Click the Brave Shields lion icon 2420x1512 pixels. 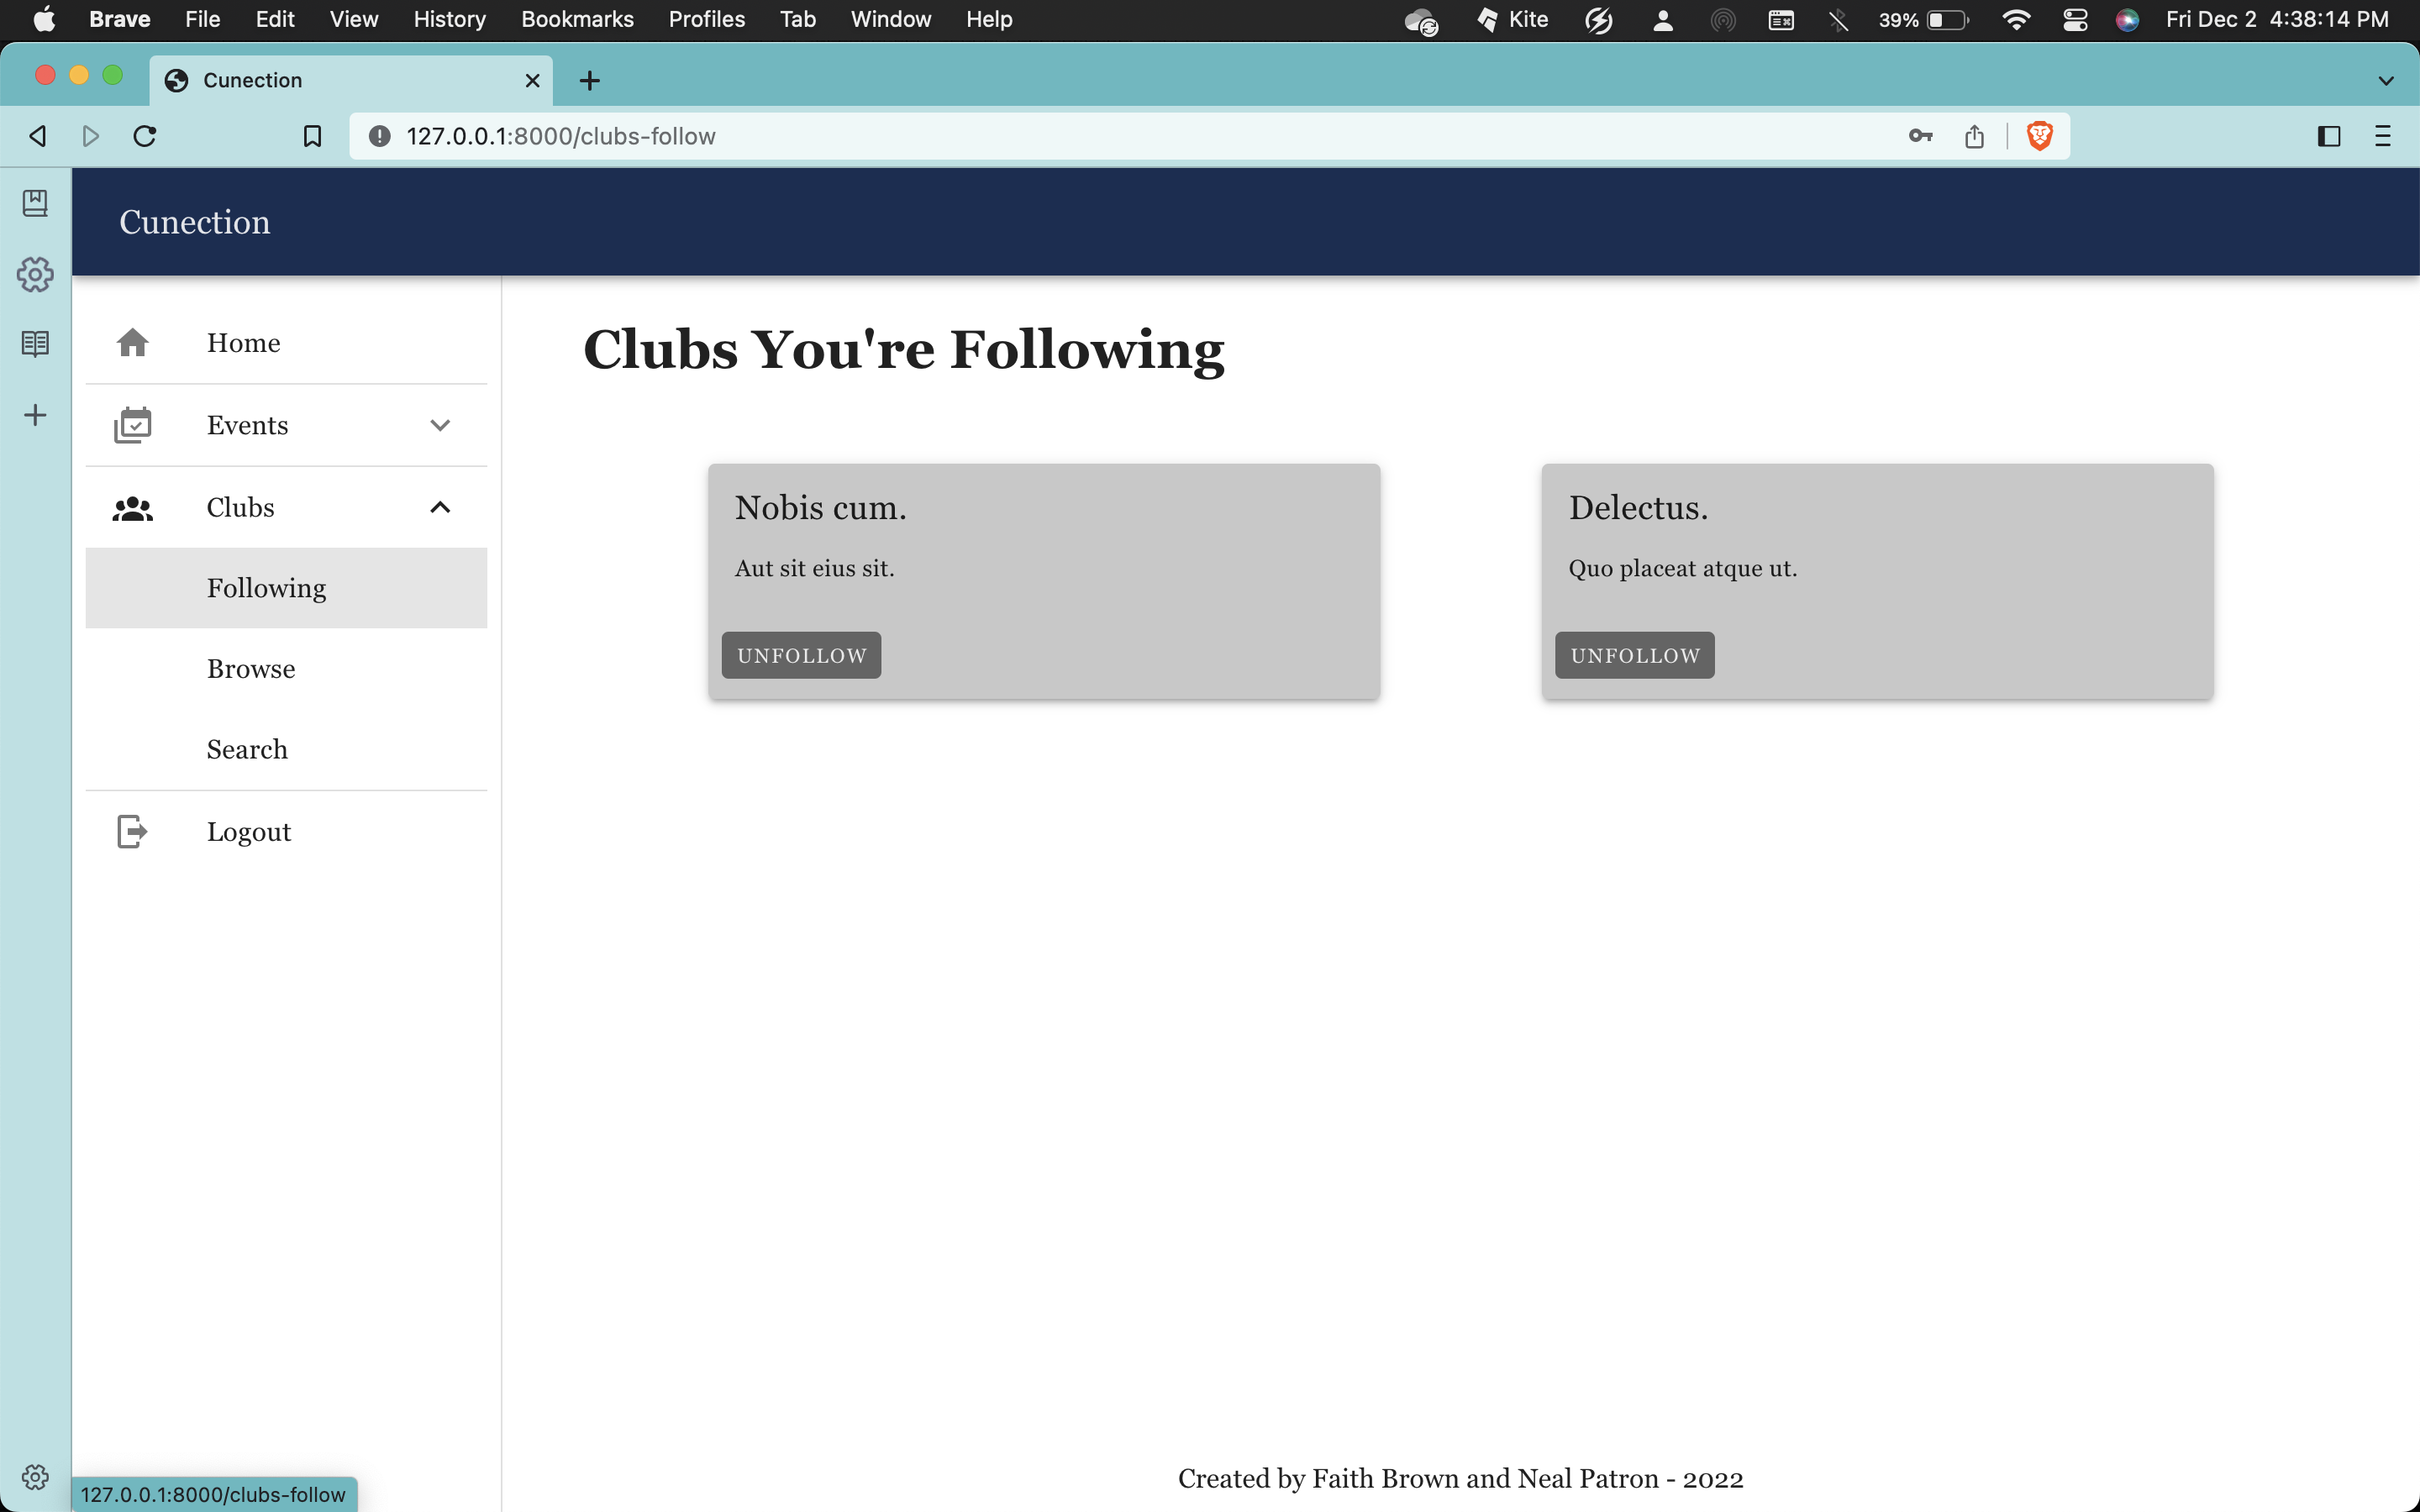(2039, 136)
